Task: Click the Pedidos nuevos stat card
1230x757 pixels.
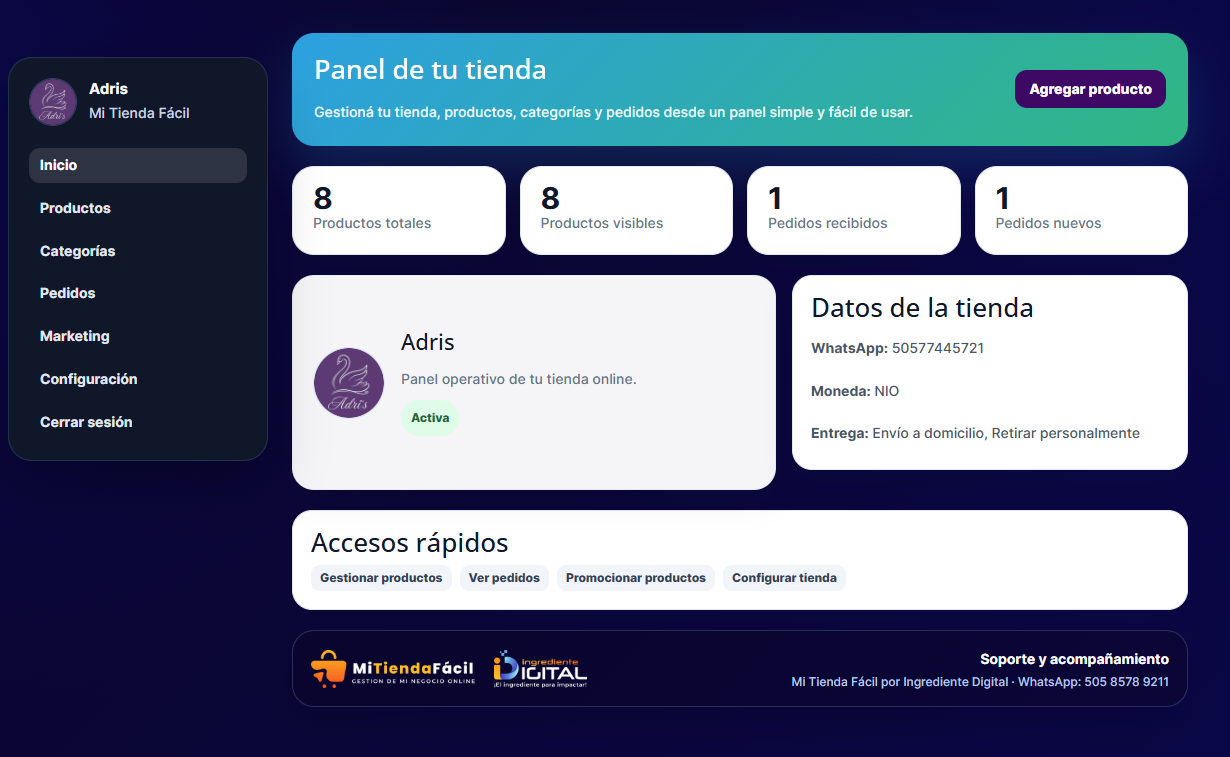Action: coord(1081,210)
